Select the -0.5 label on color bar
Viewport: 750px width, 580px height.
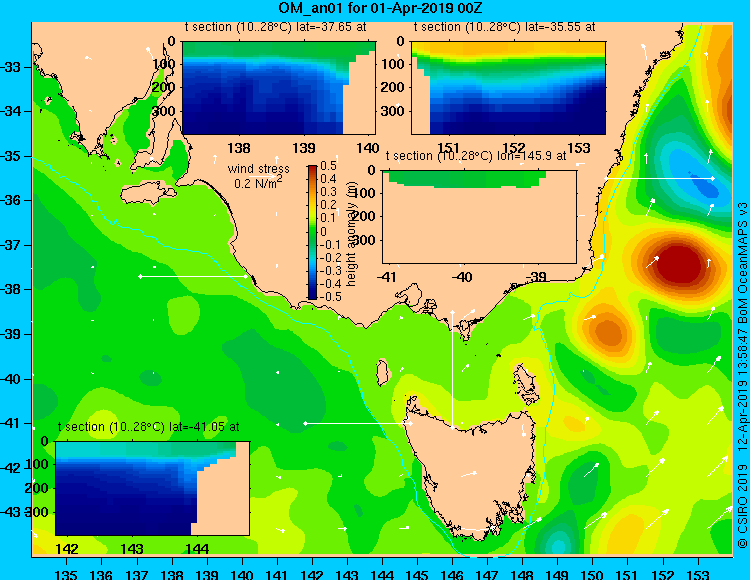coord(330,297)
